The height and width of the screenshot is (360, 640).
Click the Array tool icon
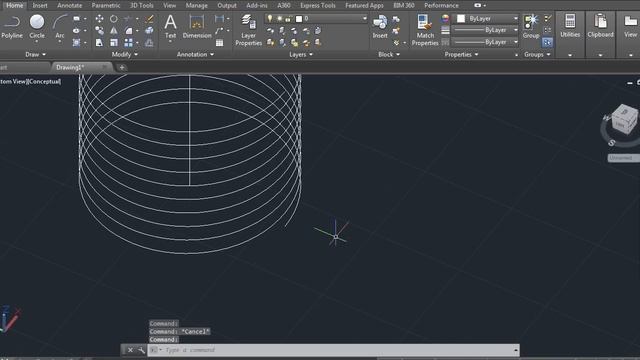pyautogui.click(x=129, y=42)
